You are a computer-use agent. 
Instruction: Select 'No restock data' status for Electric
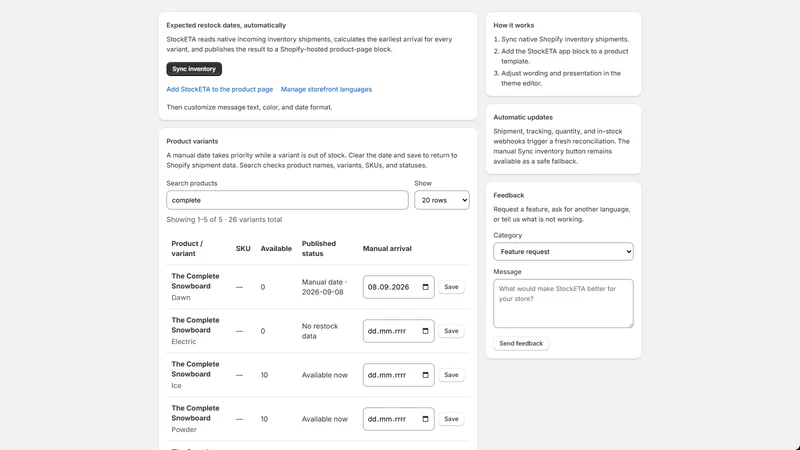click(x=320, y=331)
